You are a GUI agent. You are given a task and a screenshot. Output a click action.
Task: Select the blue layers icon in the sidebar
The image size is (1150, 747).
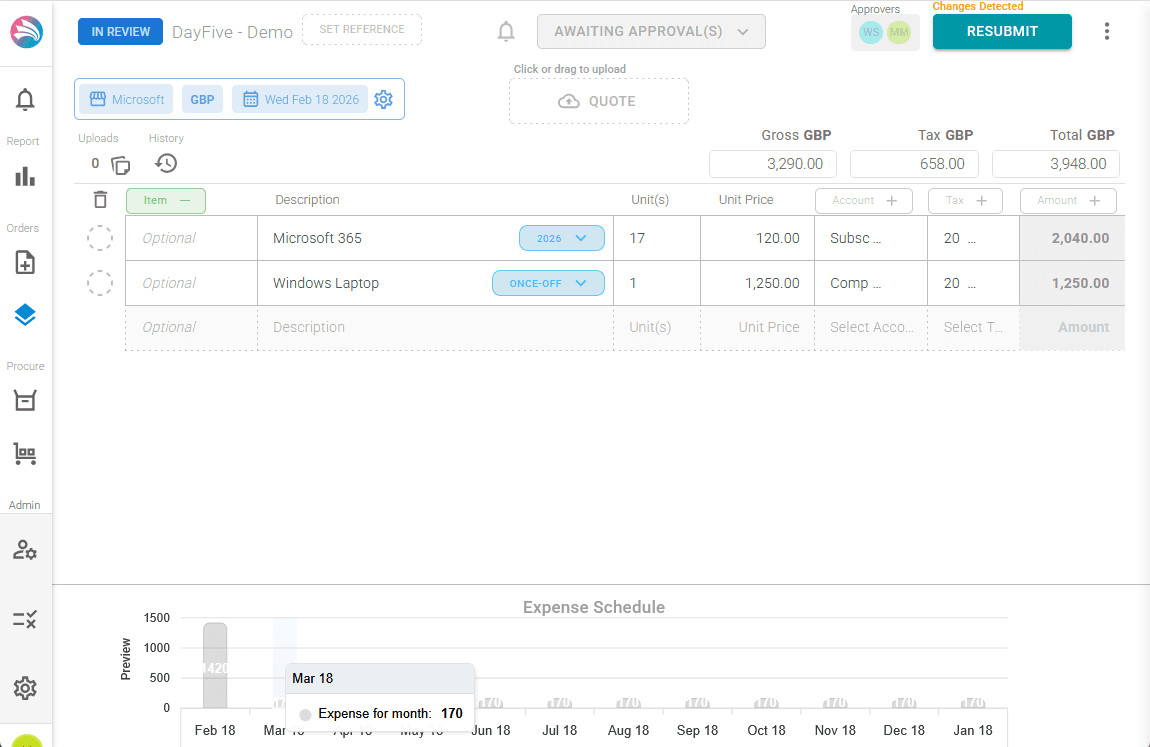[x=25, y=314]
